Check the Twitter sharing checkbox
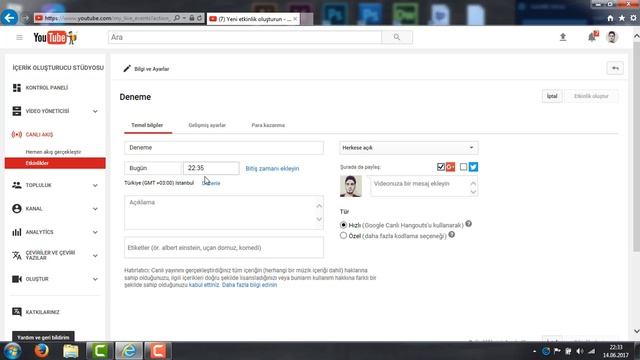640x360 pixels. (x=463, y=167)
